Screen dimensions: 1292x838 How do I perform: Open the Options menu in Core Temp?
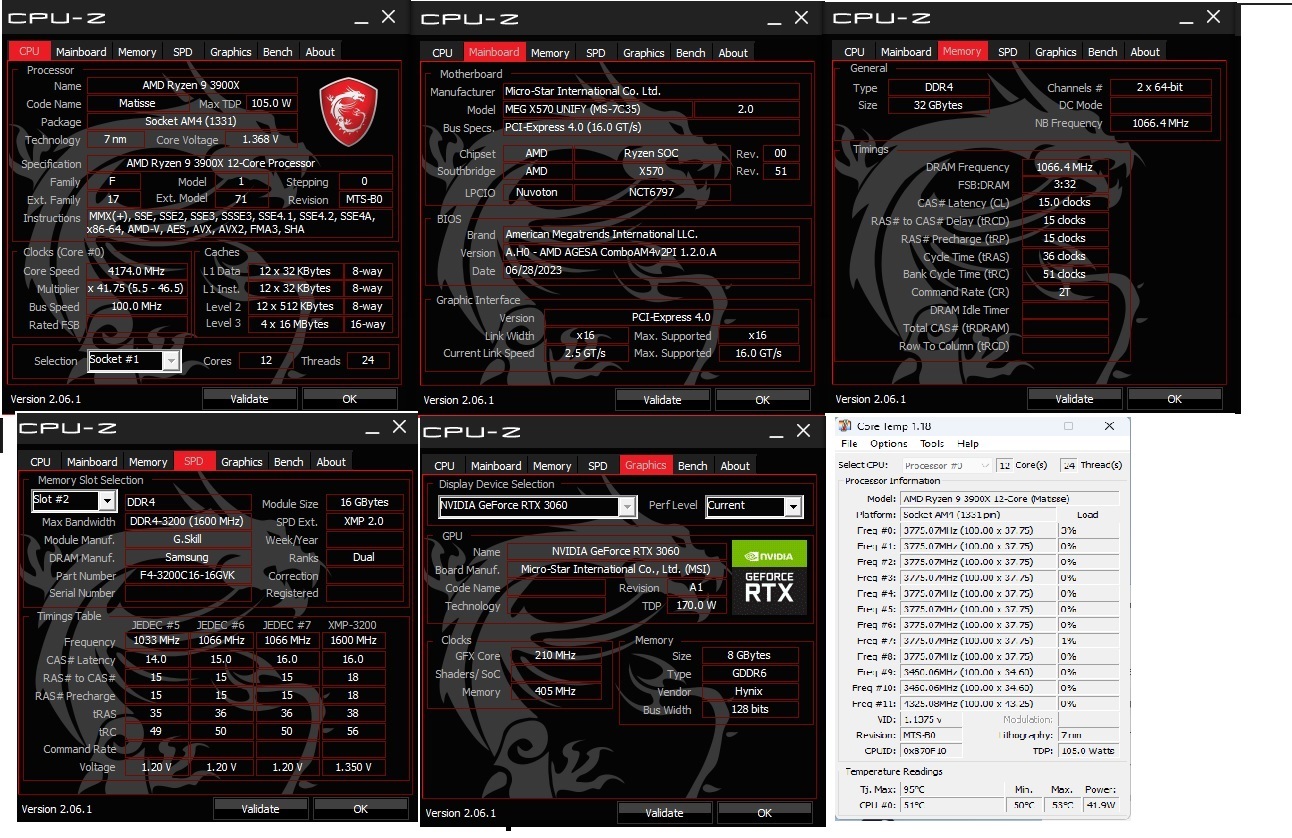888,444
